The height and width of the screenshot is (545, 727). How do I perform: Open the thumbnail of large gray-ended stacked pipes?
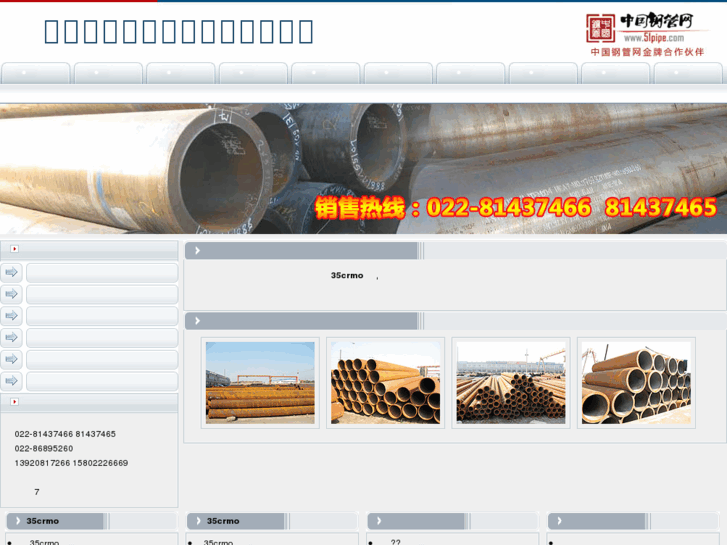pos(636,383)
